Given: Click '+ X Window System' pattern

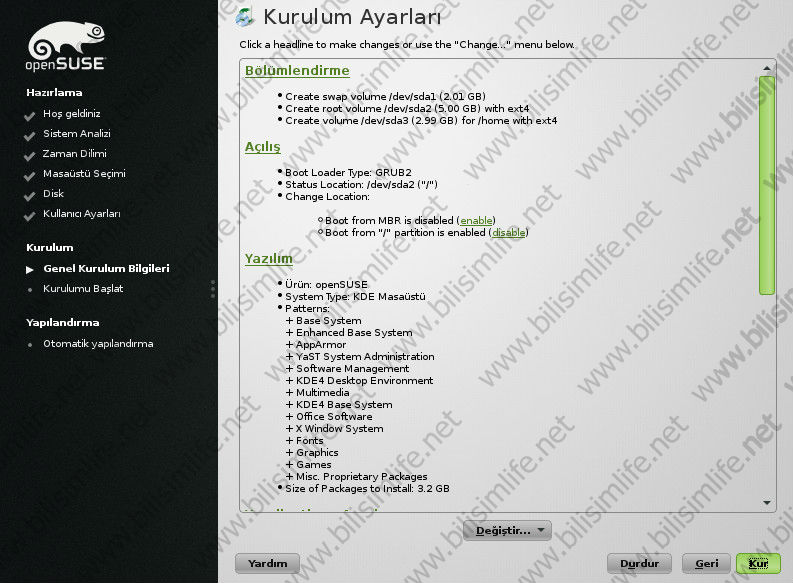Looking at the screenshot, I should (x=335, y=429).
